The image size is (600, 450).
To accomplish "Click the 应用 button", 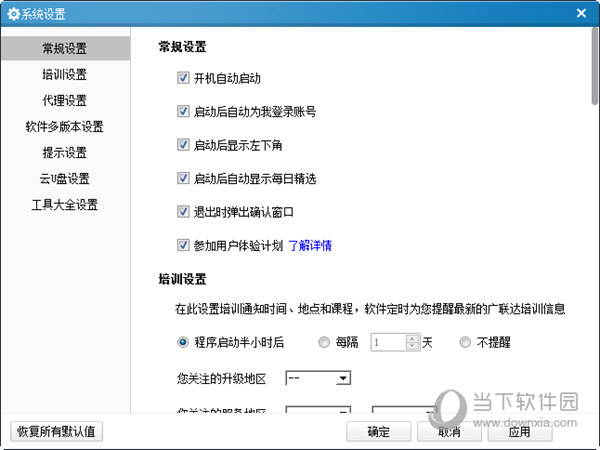I will 520,432.
